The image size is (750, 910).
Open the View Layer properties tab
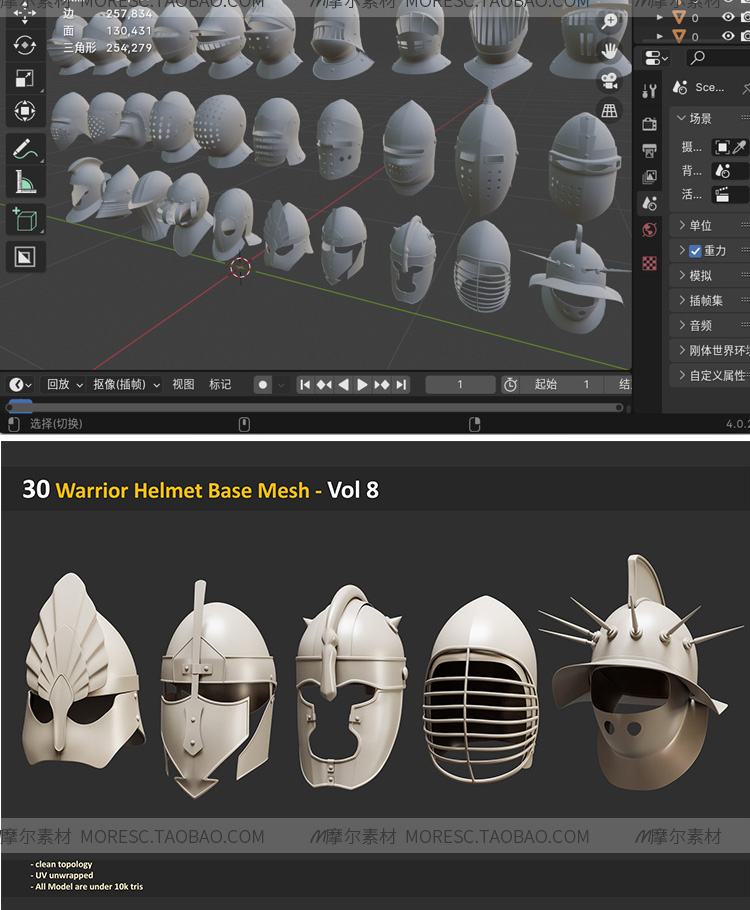pos(649,176)
